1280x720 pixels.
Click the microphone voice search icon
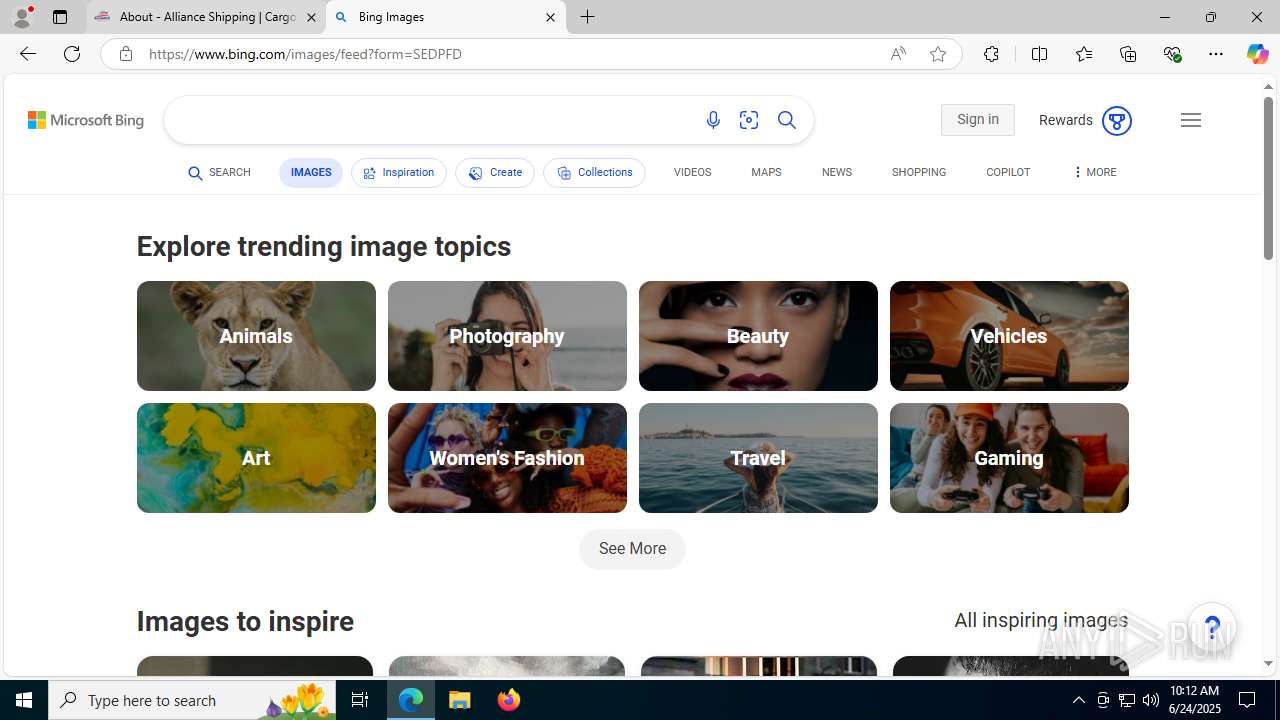point(713,120)
